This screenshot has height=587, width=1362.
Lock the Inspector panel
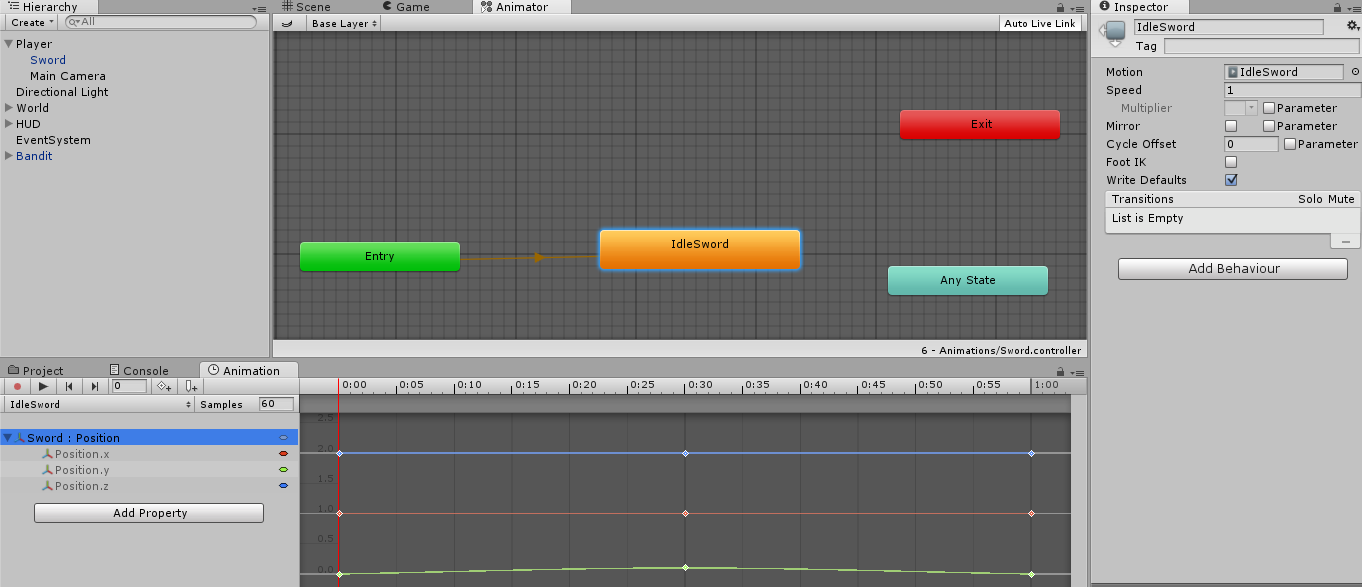(1338, 7)
